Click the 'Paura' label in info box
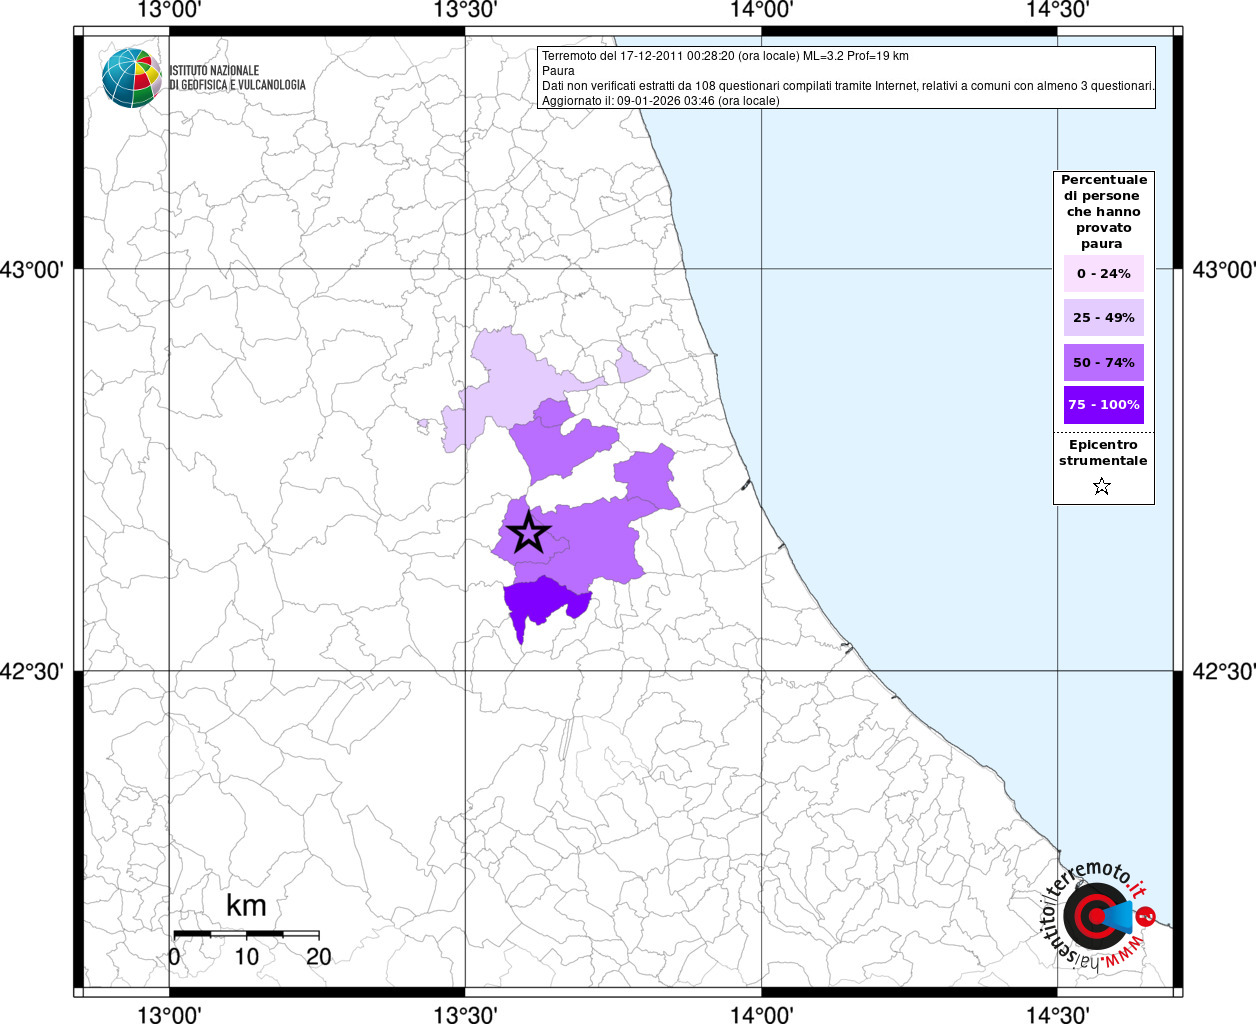 pyautogui.click(x=558, y=71)
